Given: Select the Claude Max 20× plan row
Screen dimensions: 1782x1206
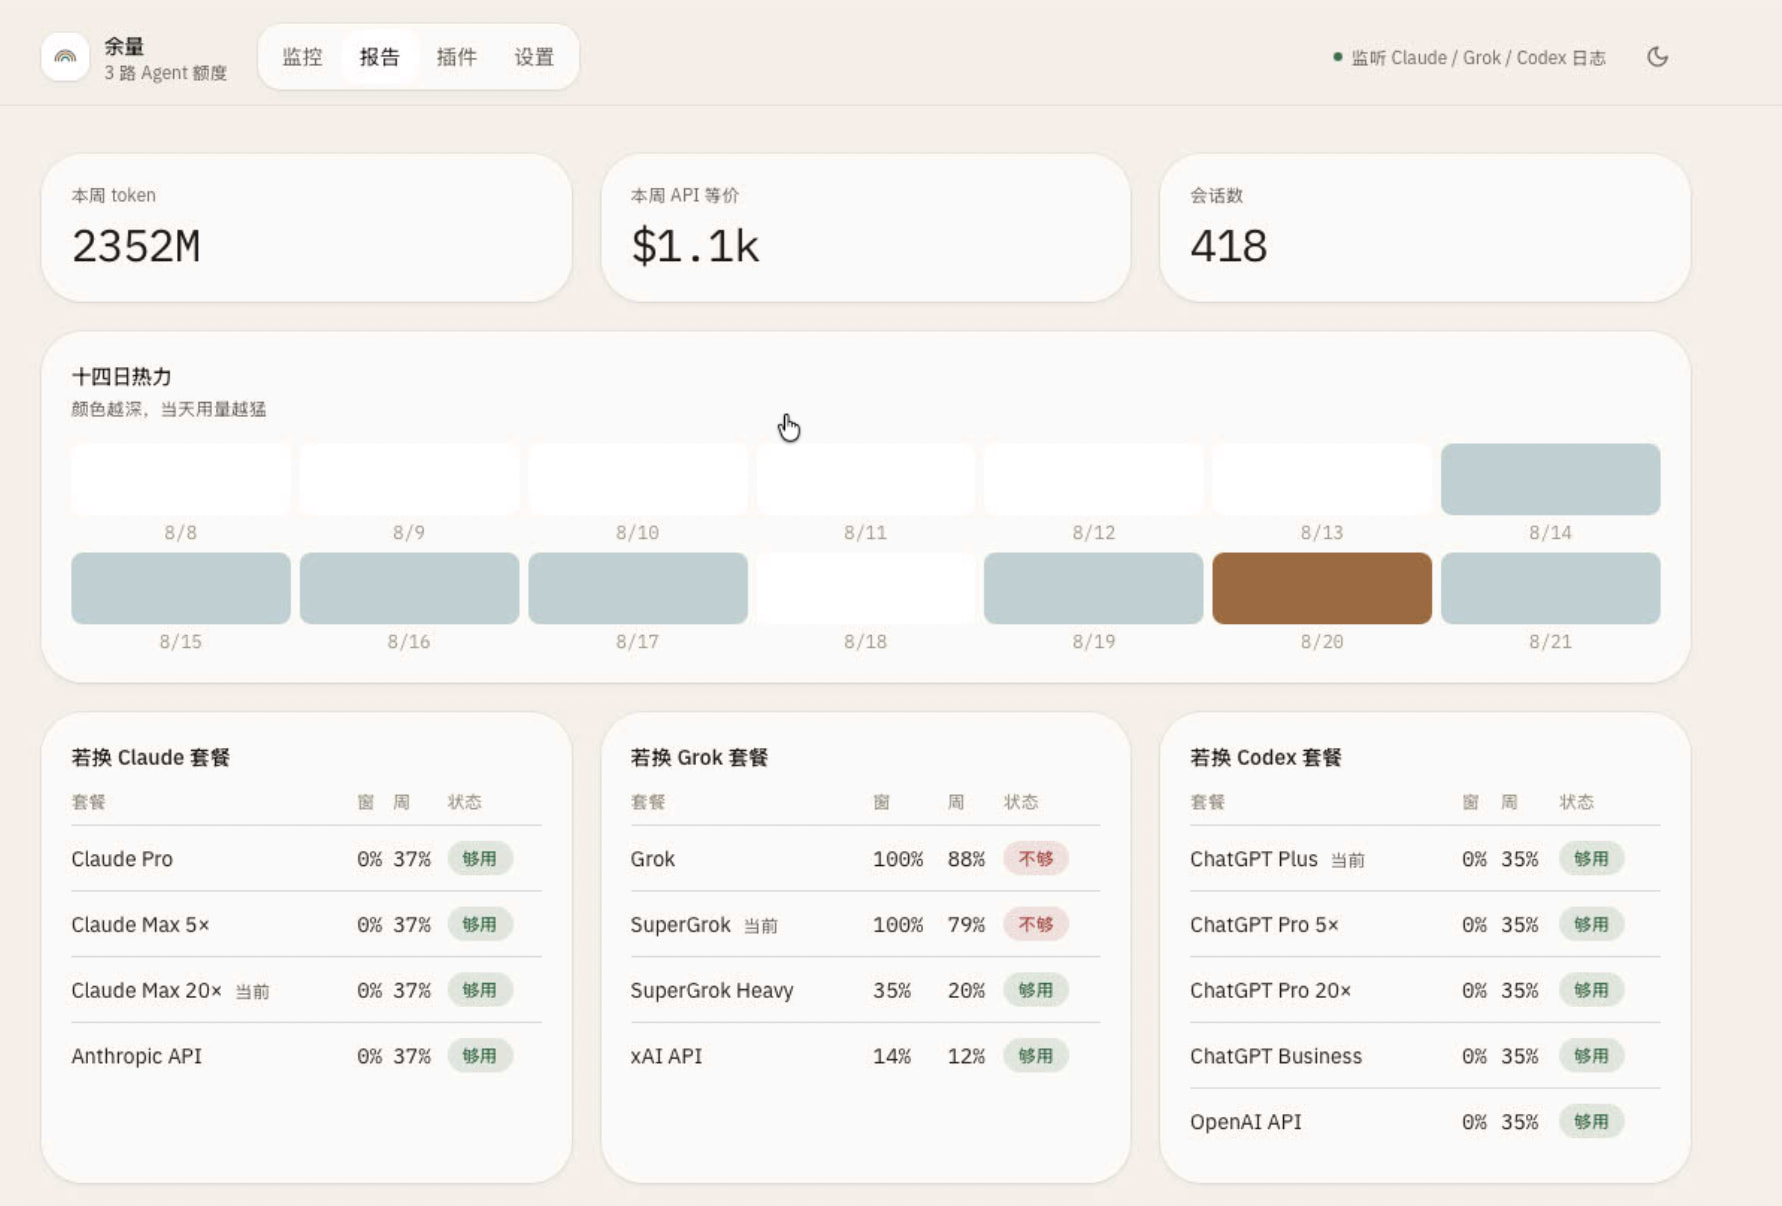Looking at the screenshot, I should [x=306, y=990].
